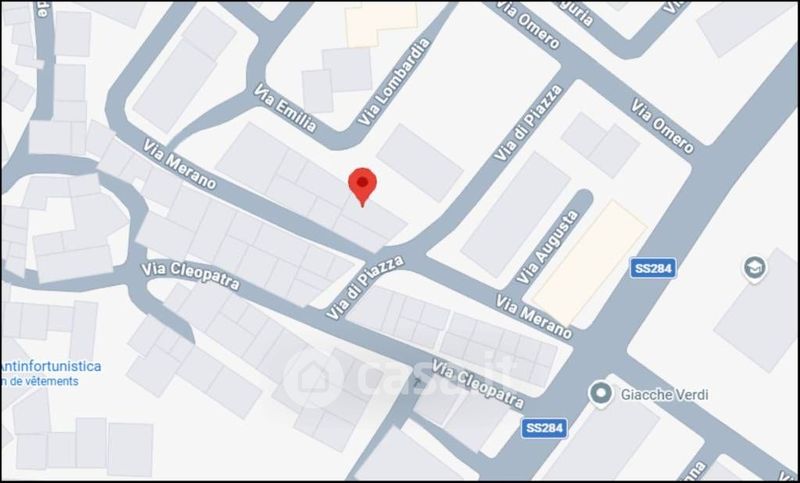Click the lower right Via Cleopatra label
Viewport: 800px width, 483px height.
pos(478,384)
